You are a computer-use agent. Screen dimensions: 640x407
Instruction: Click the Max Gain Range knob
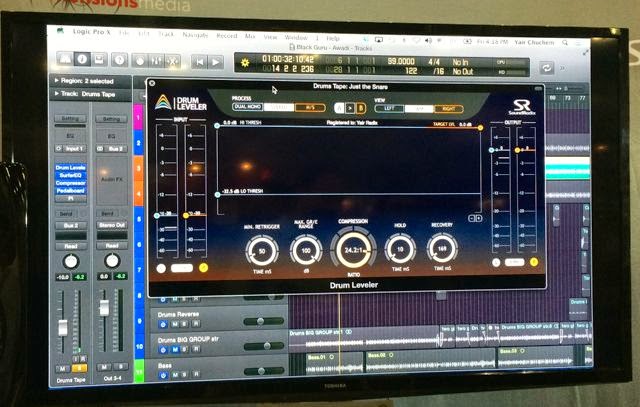click(306, 250)
